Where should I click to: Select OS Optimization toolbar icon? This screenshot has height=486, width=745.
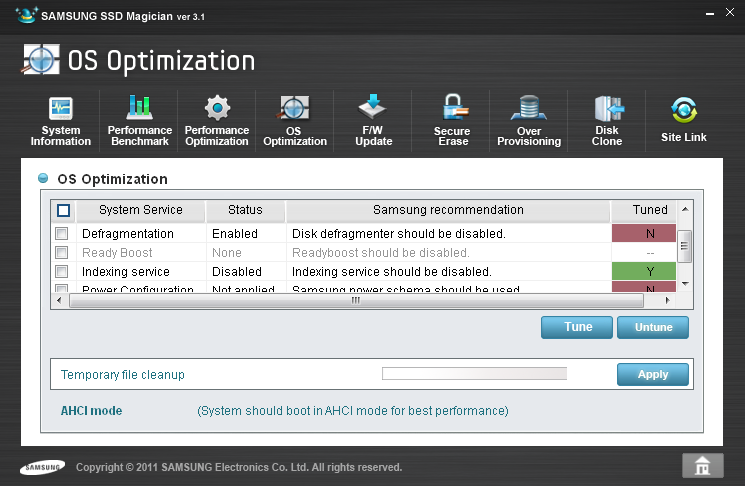click(x=293, y=108)
